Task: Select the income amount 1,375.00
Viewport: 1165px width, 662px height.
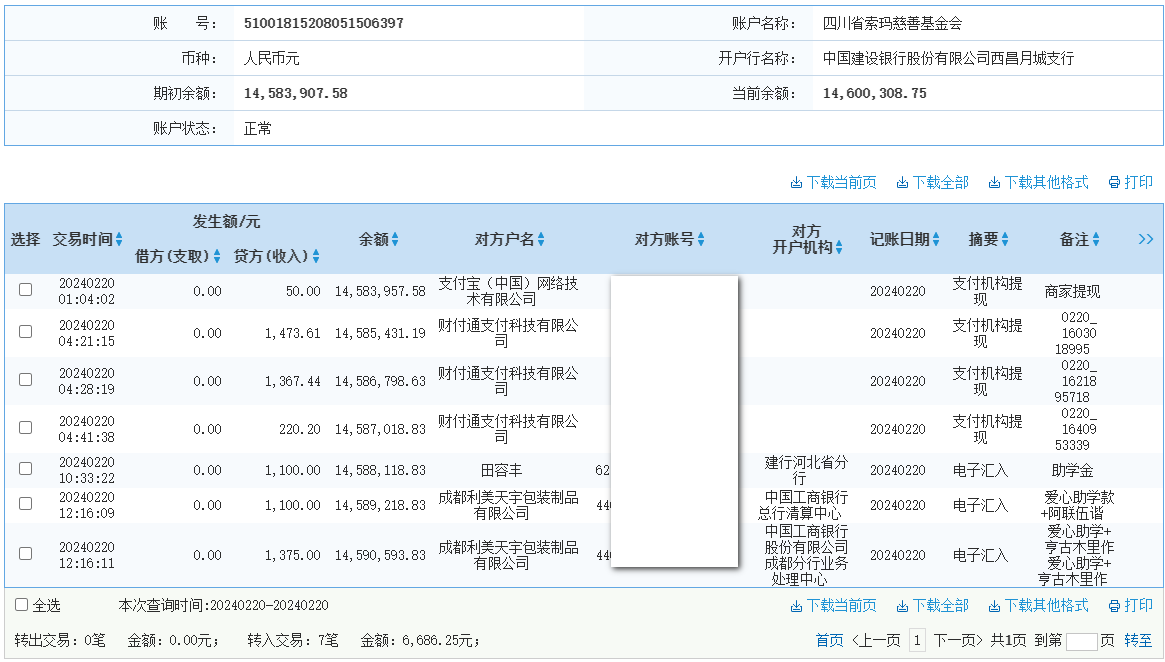Action: pyautogui.click(x=293, y=555)
